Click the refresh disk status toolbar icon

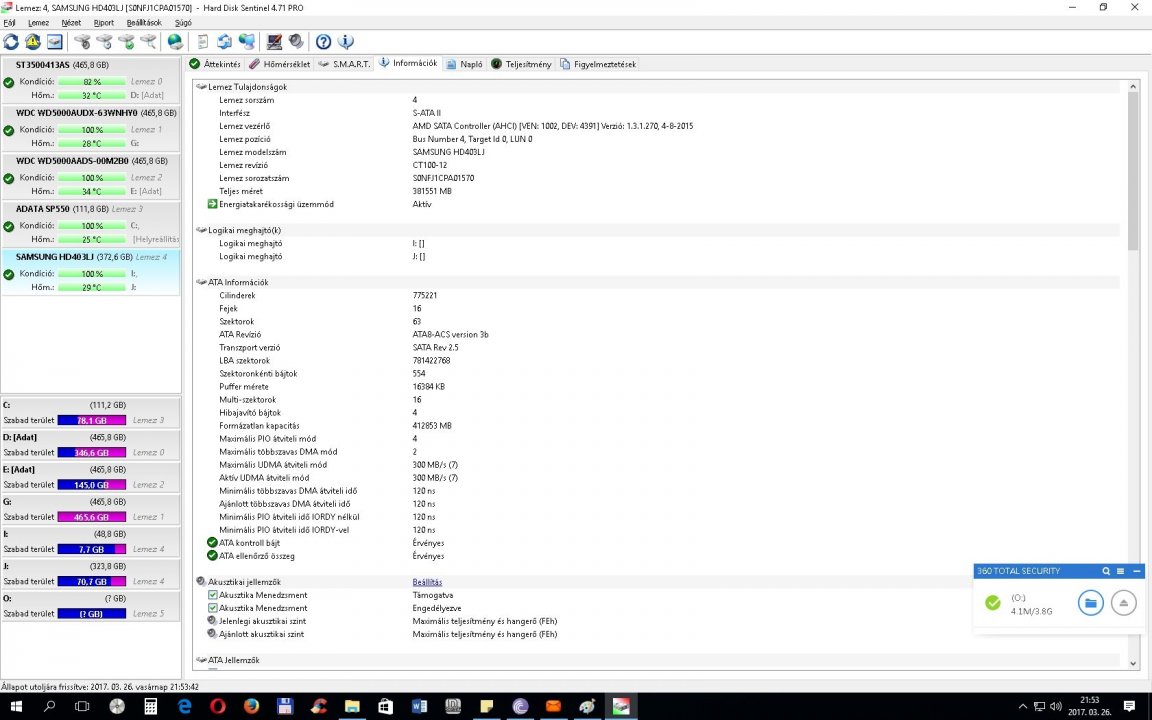pos(11,42)
